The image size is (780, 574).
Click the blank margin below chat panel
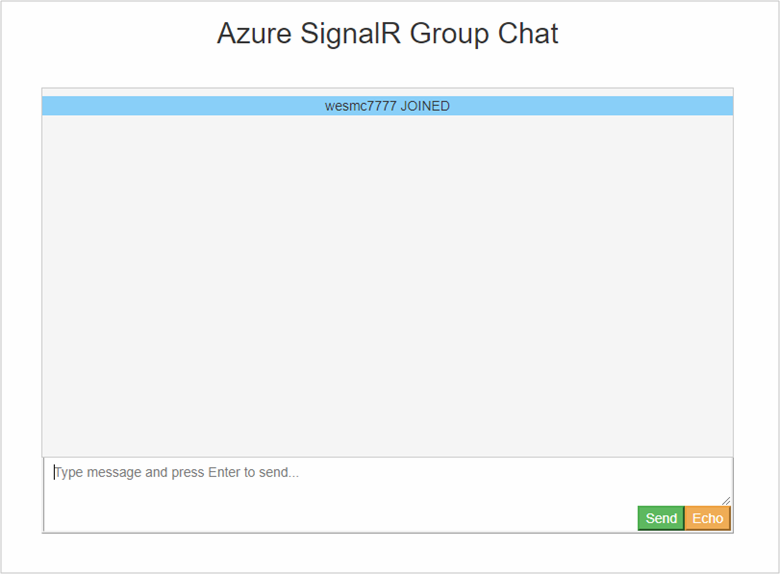[x=388, y=552]
